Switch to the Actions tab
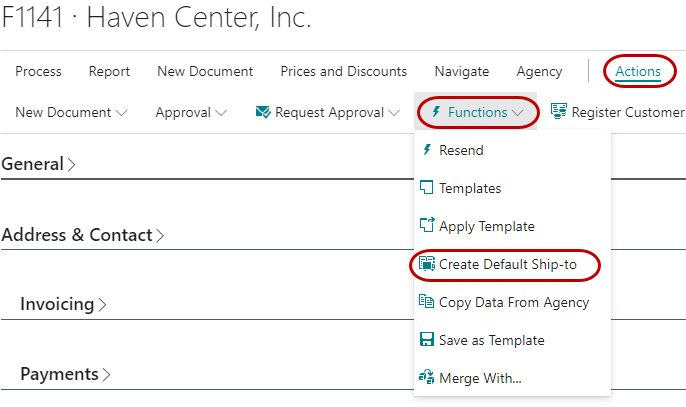Image resolution: width=686 pixels, height=407 pixels. click(x=638, y=71)
